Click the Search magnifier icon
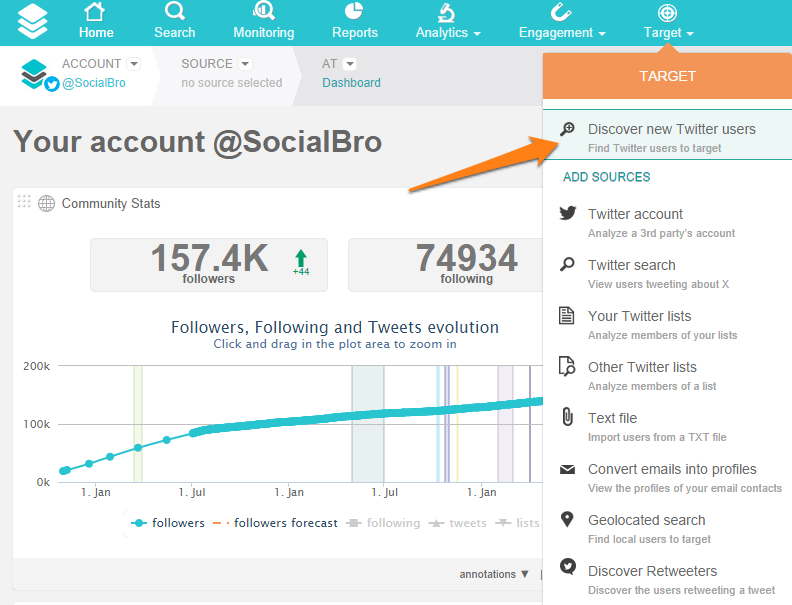The width and height of the screenshot is (792, 605). [x=175, y=11]
